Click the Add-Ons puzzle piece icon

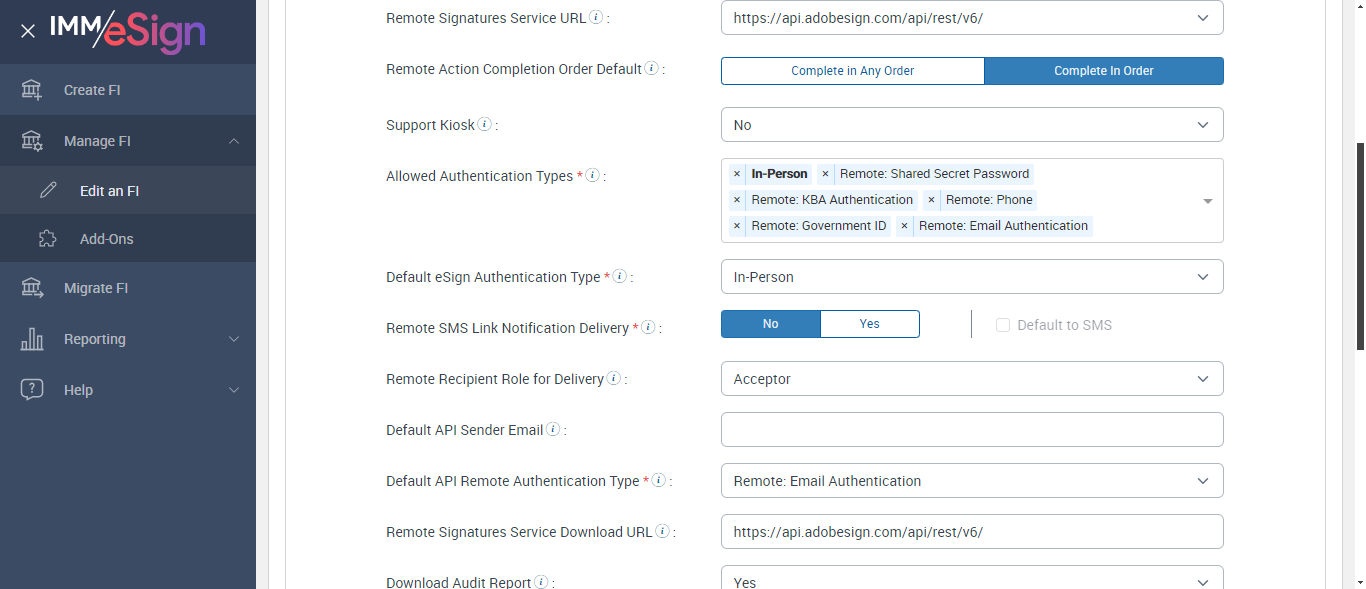click(x=48, y=239)
